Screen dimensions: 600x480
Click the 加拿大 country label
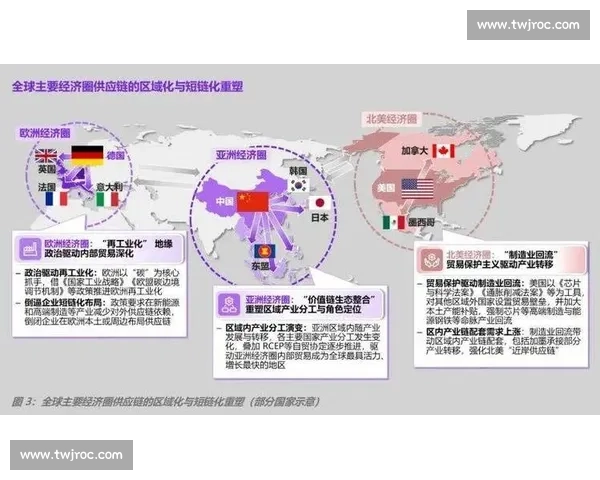(x=415, y=150)
